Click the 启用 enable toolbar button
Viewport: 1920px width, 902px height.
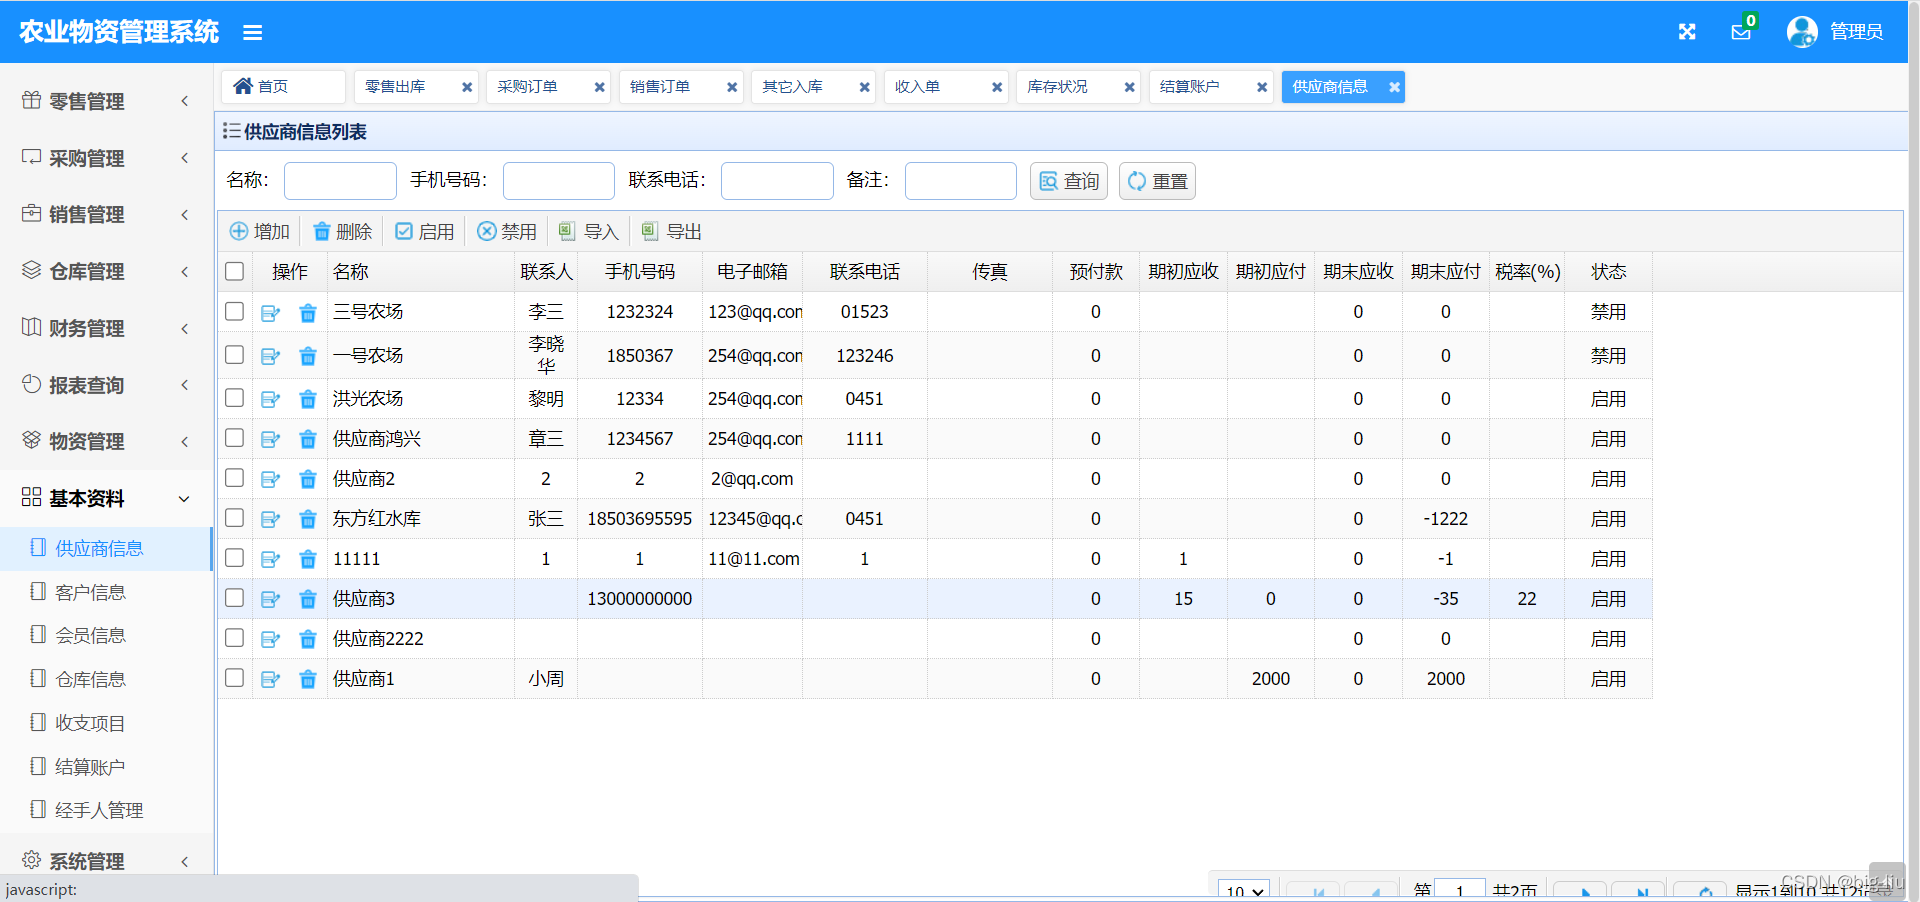[424, 232]
